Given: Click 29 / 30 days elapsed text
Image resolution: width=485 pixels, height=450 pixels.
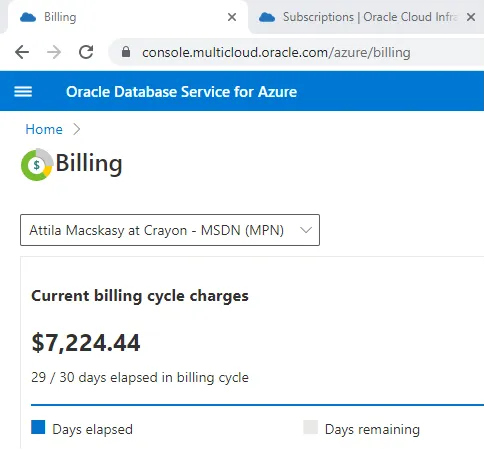Looking at the screenshot, I should [x=140, y=378].
